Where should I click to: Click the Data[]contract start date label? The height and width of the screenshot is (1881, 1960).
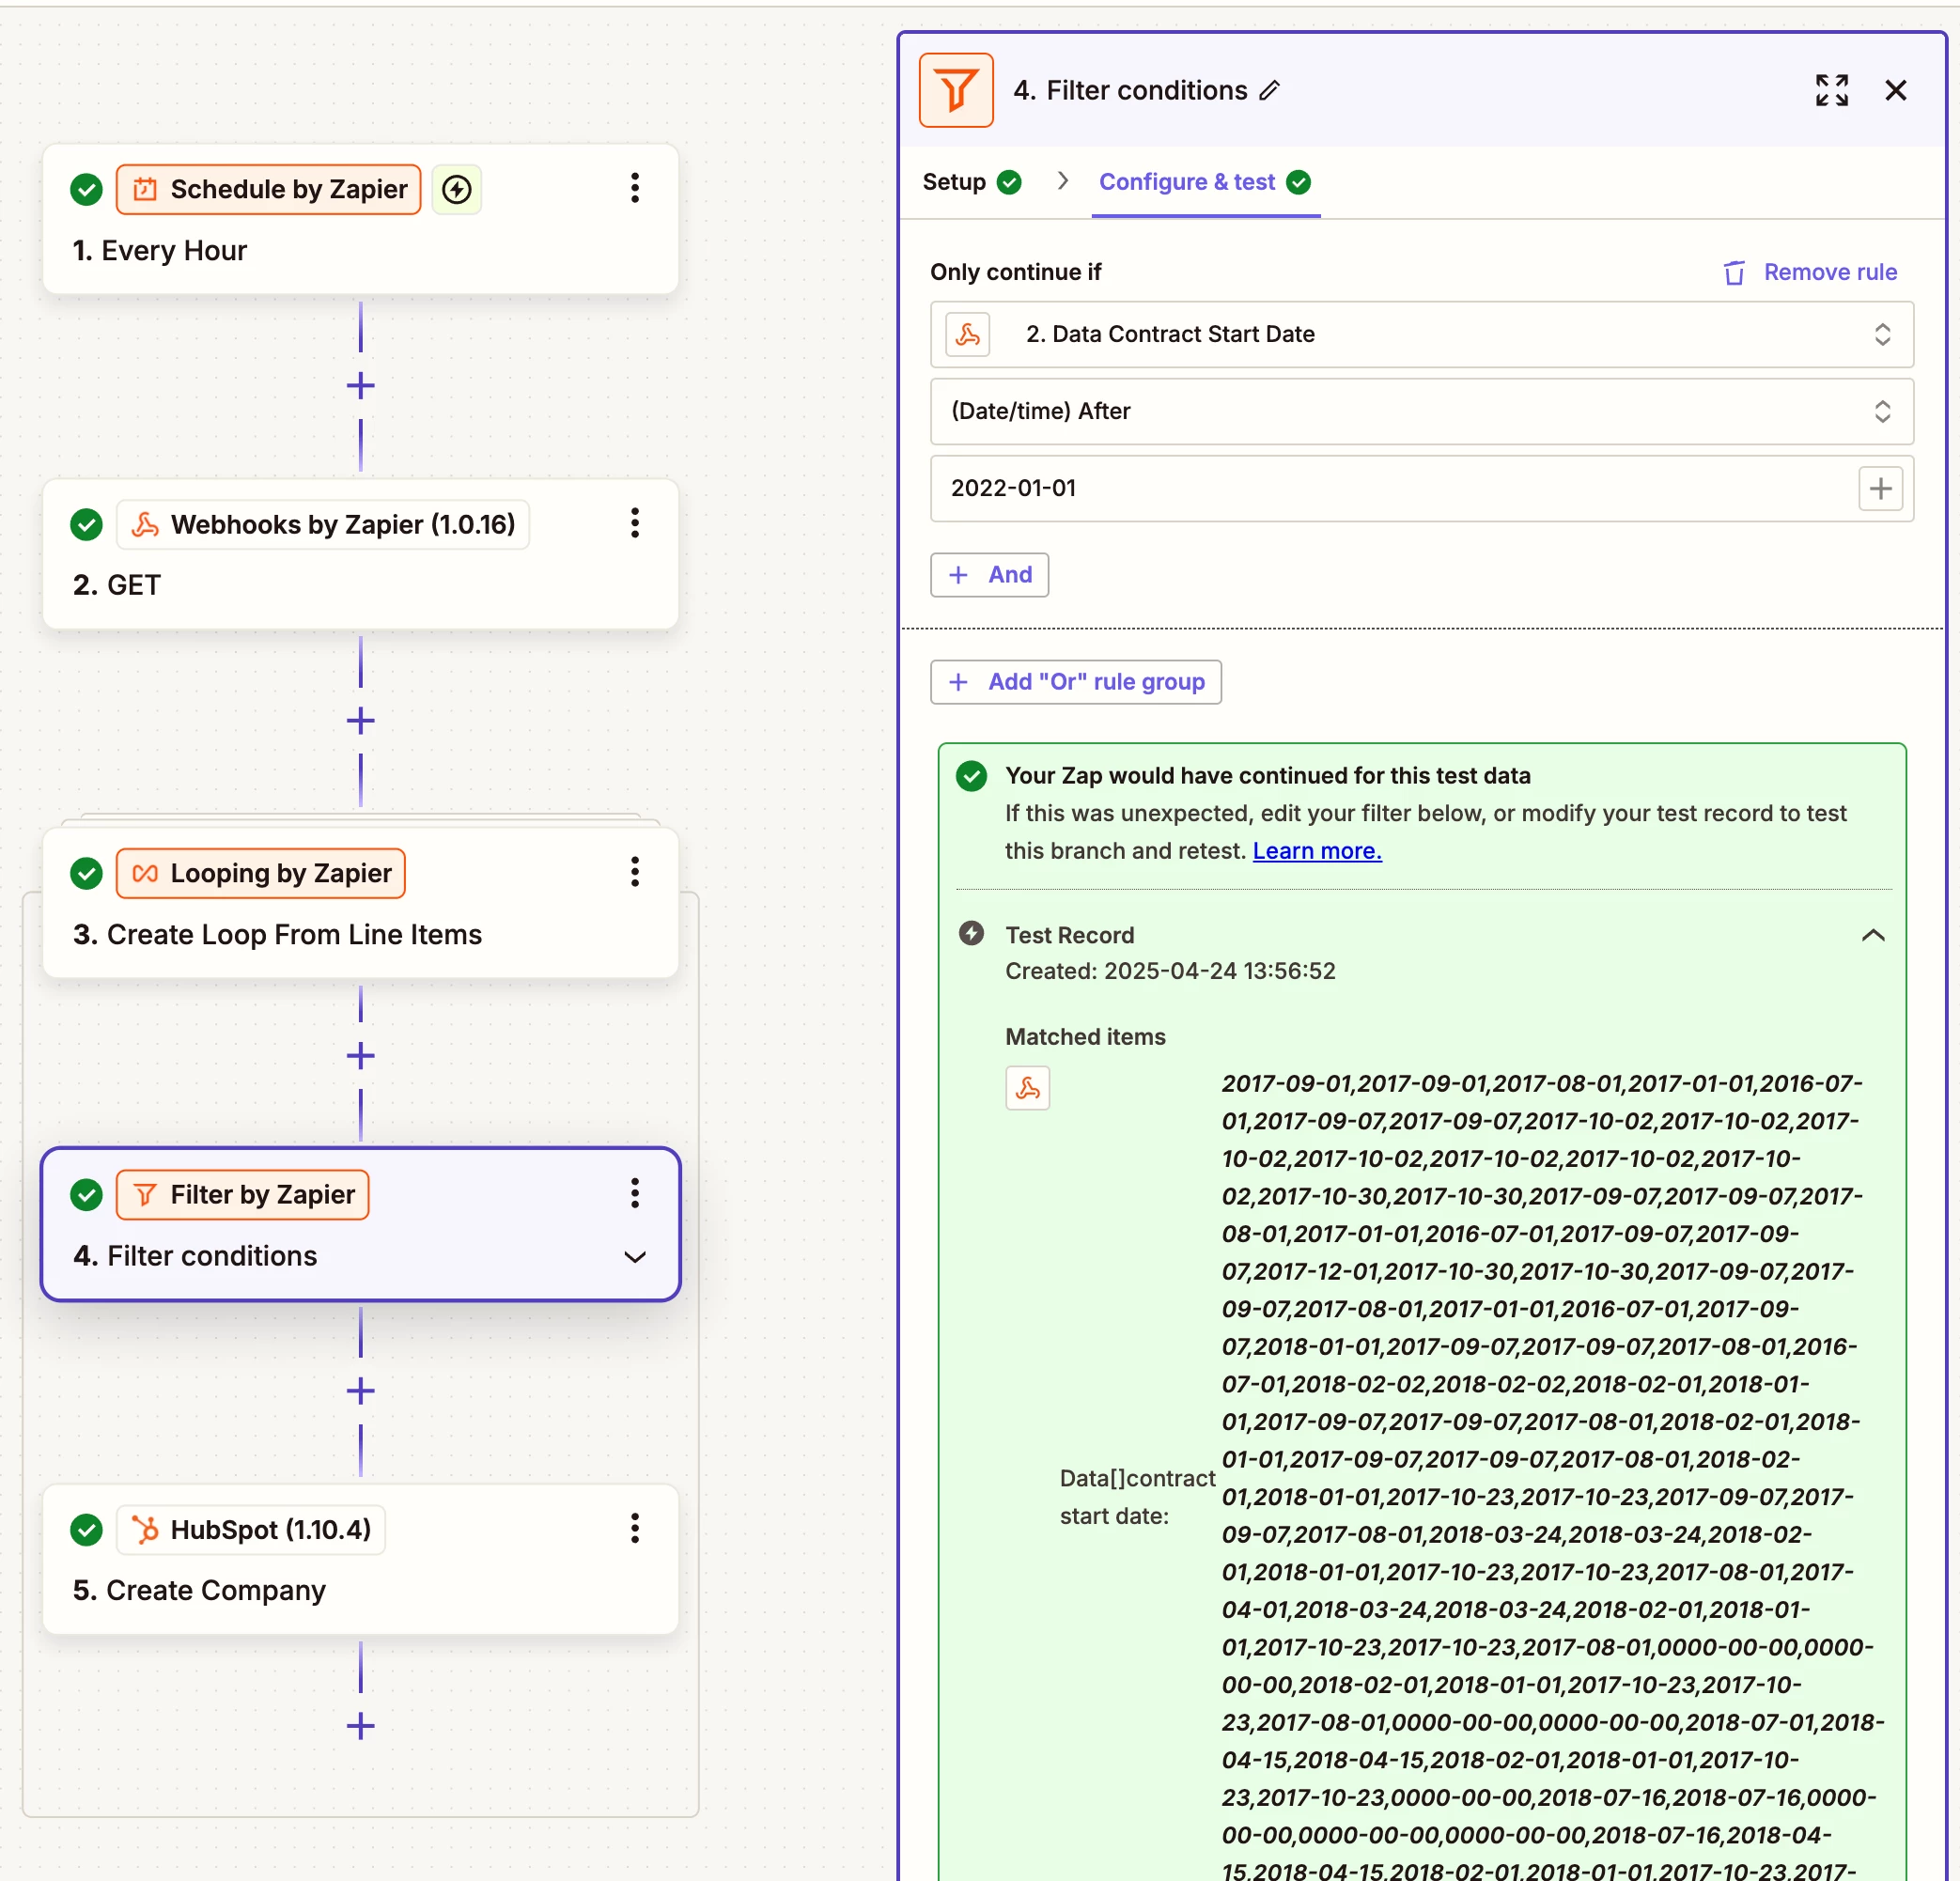(1137, 1497)
